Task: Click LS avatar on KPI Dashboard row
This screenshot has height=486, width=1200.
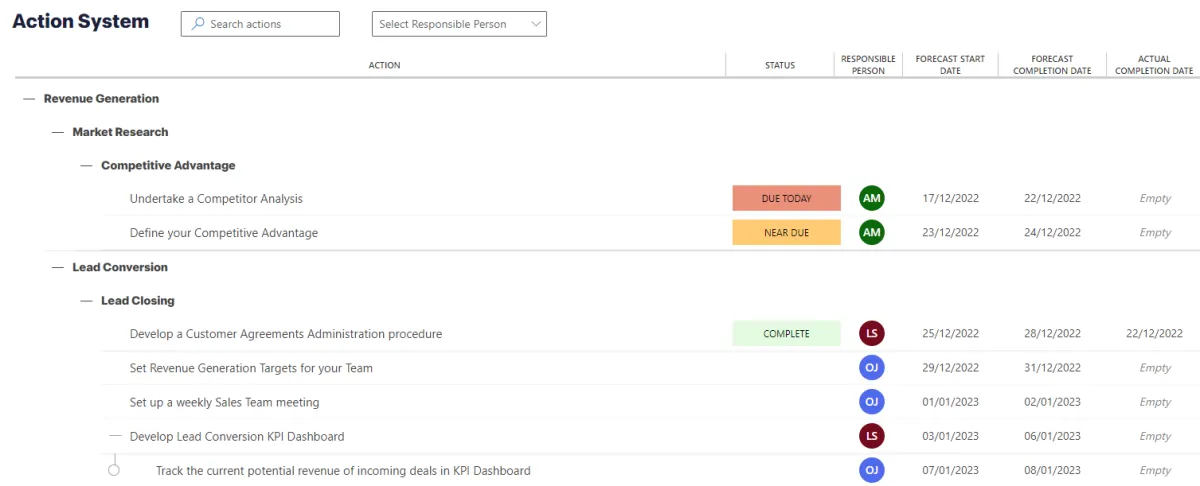Action: [x=872, y=435]
